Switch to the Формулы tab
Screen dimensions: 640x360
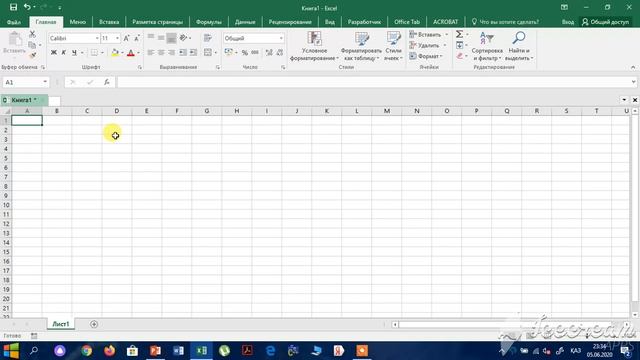[x=209, y=22]
